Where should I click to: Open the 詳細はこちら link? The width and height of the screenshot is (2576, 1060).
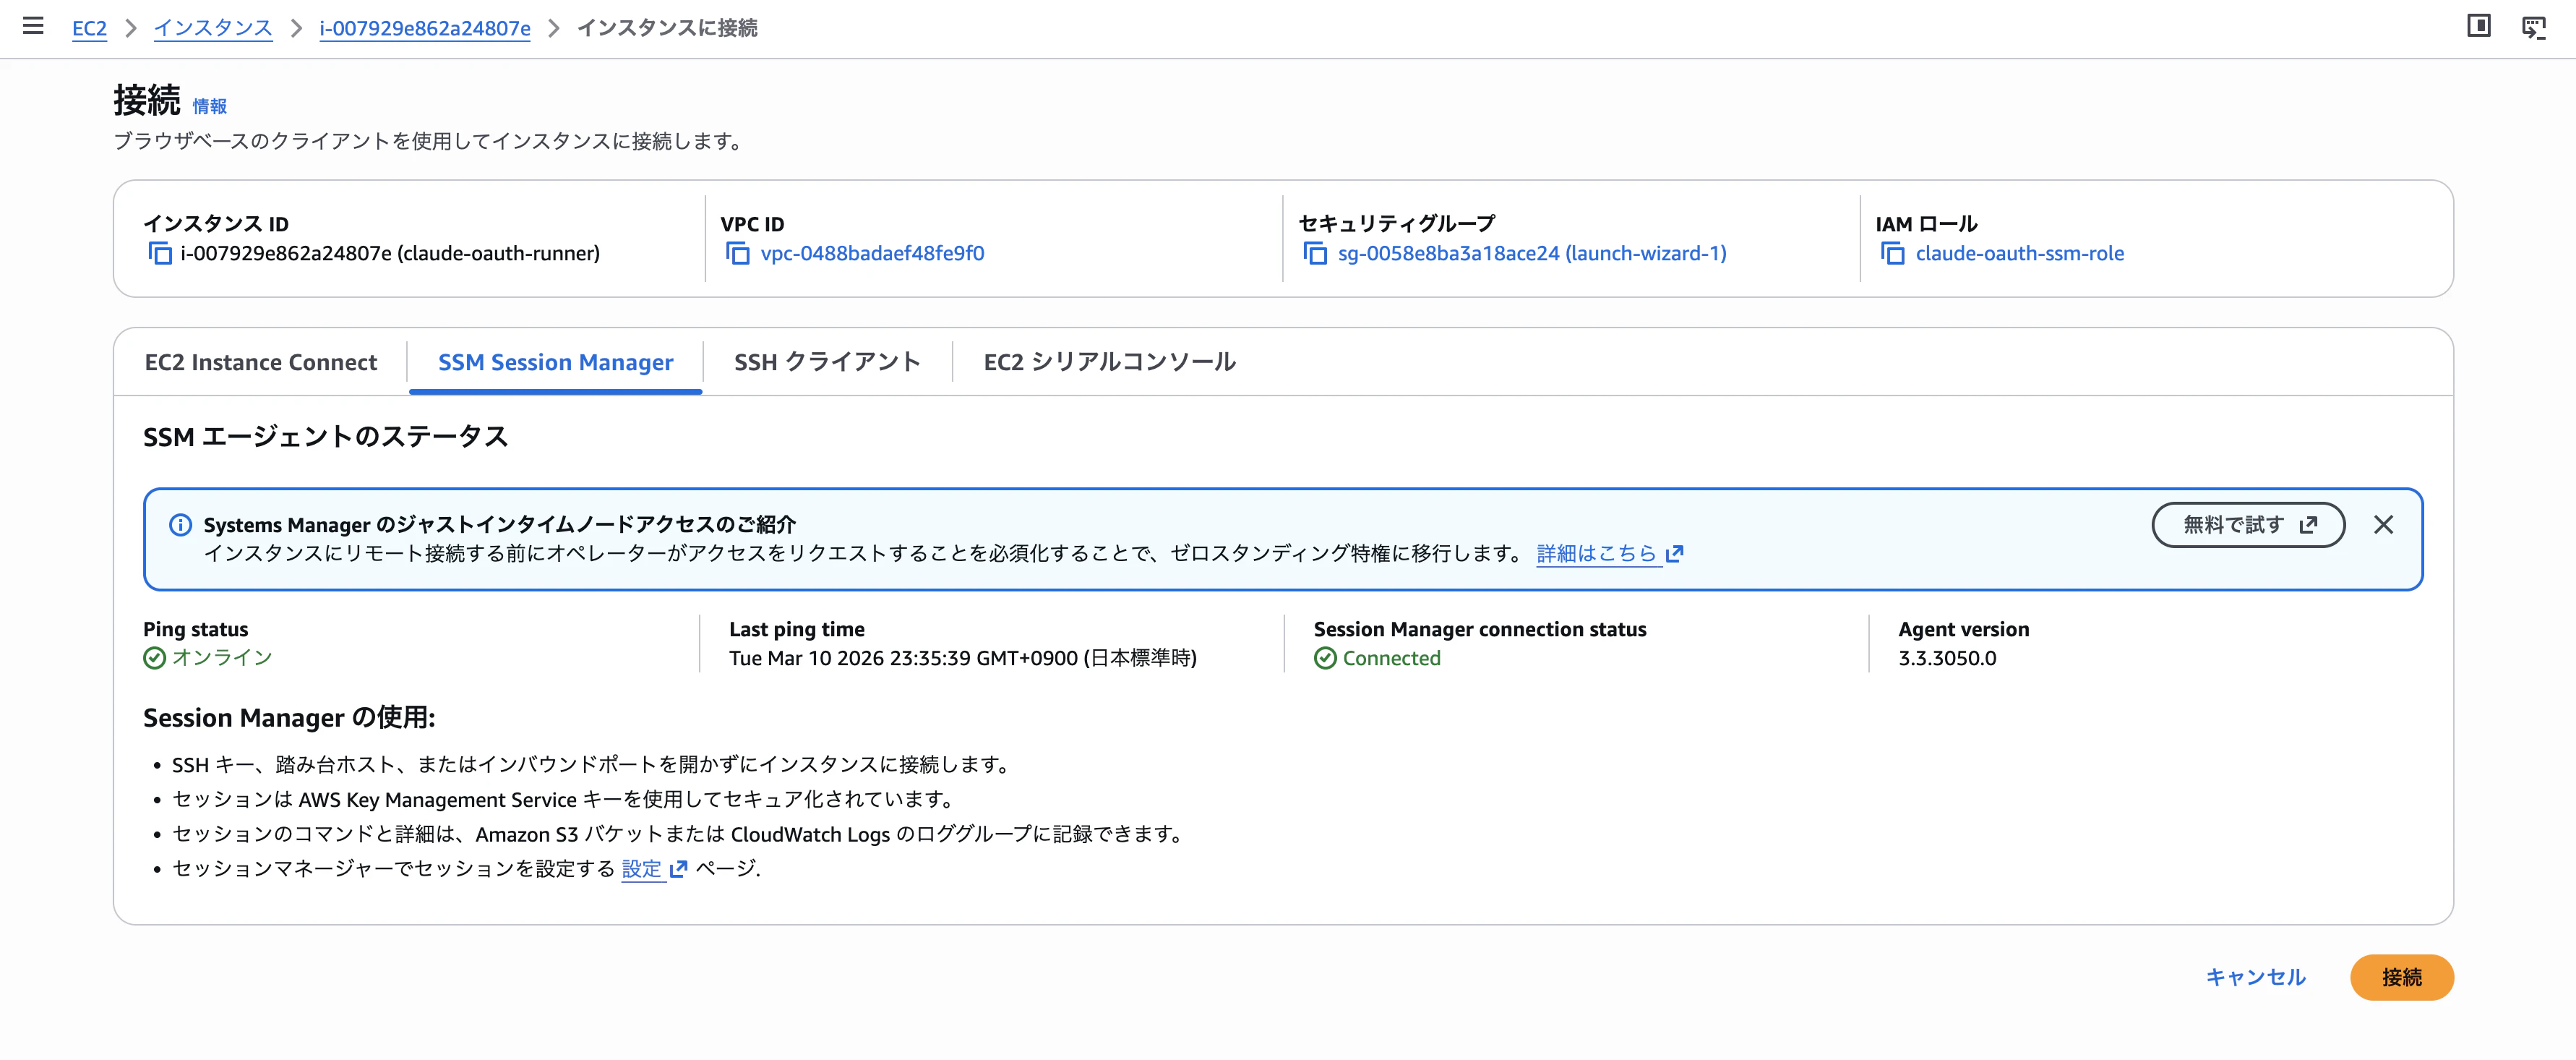click(x=1597, y=553)
